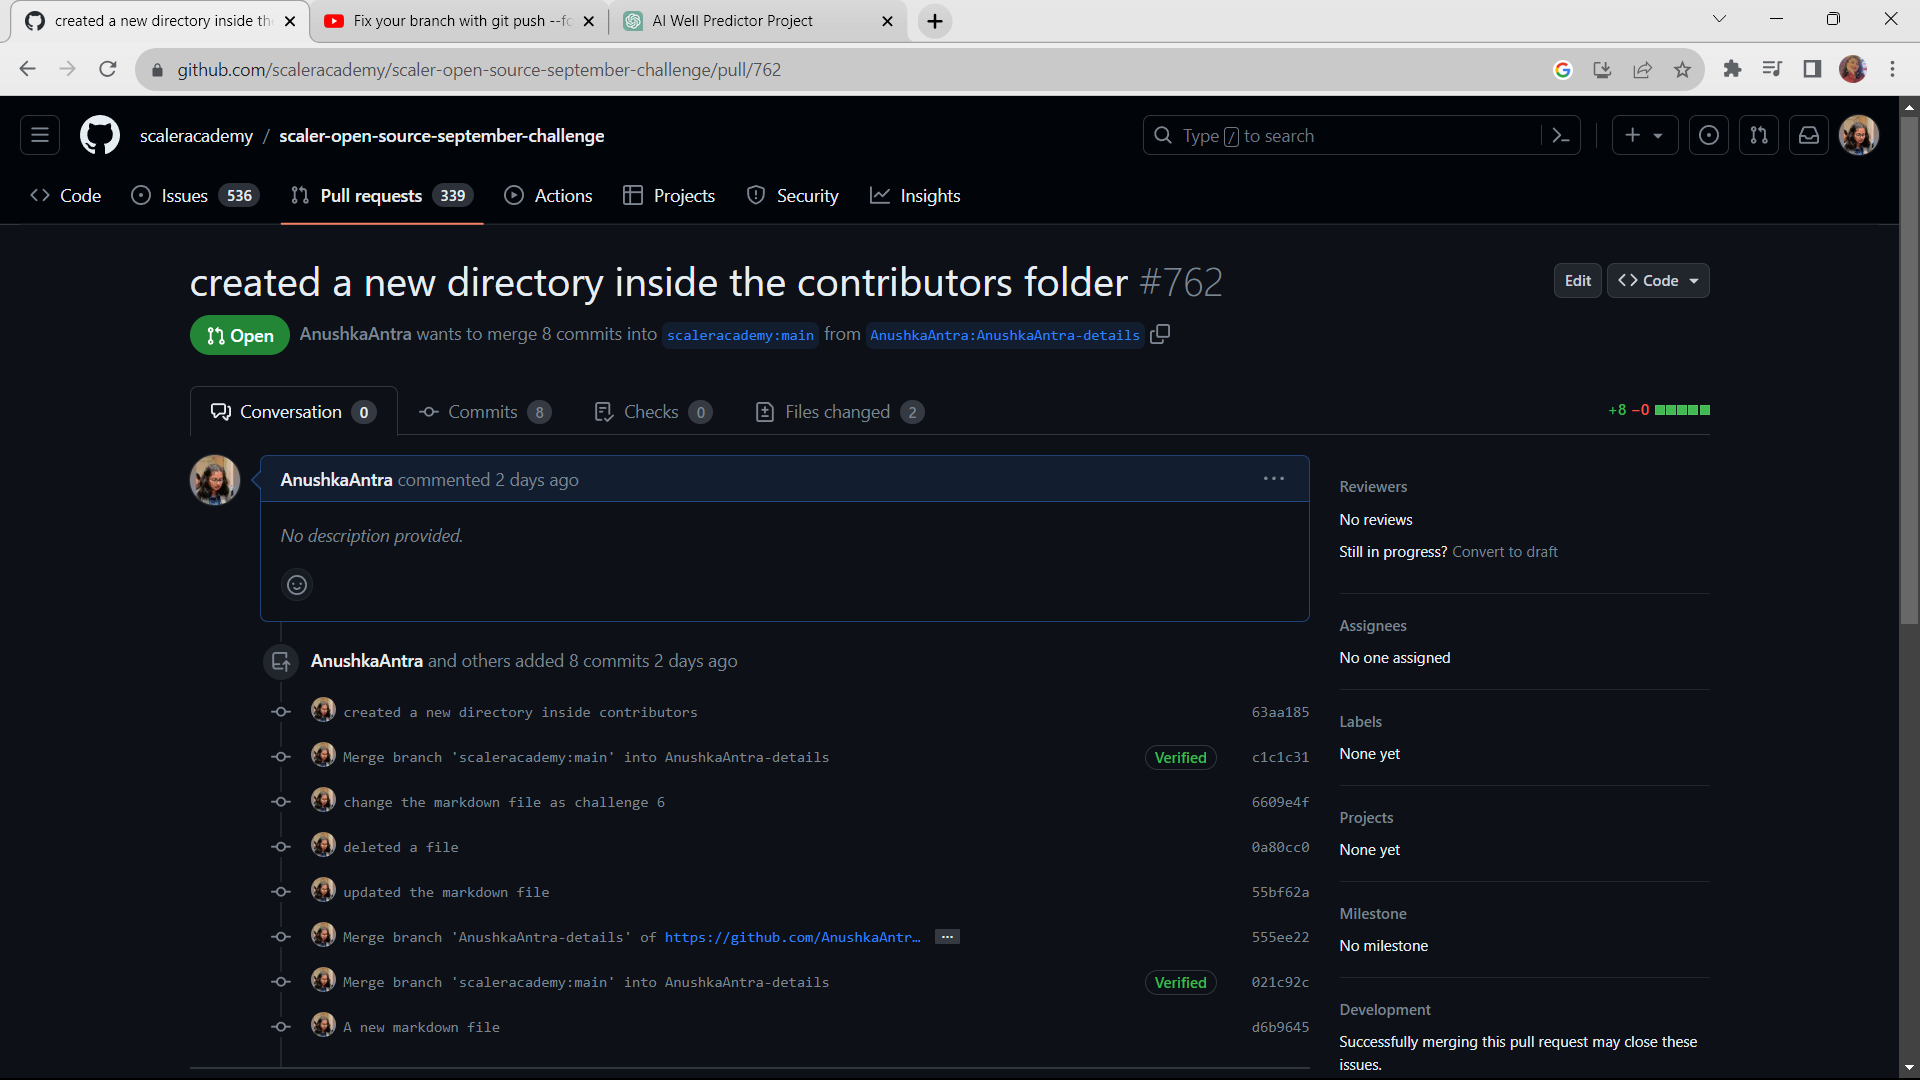Open the global navigation hamburger menu
The image size is (1920, 1080).
tap(38, 135)
